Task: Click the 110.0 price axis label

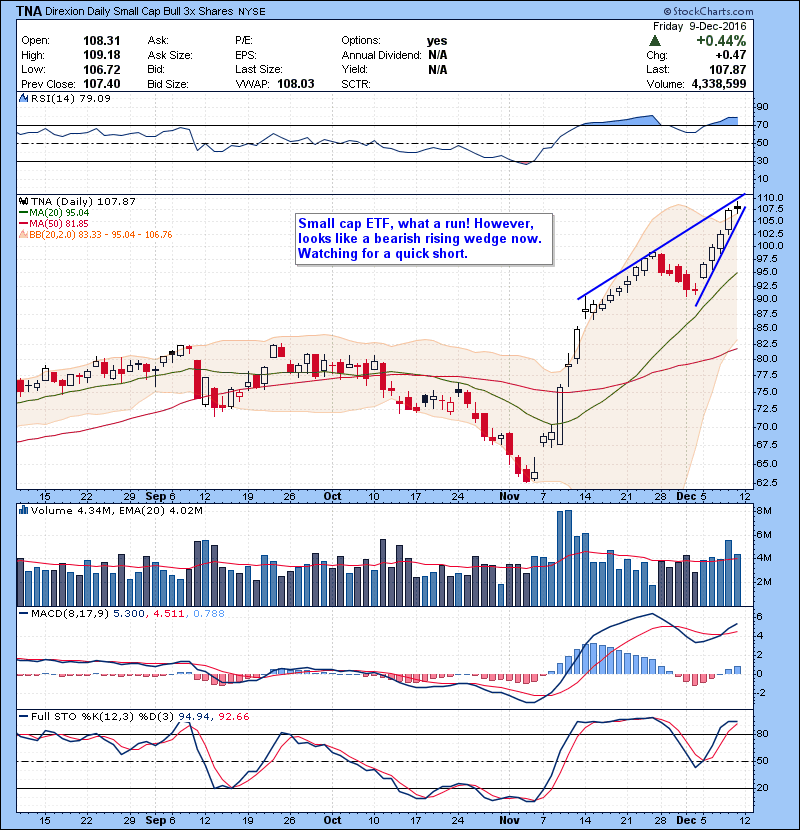Action: [770, 197]
